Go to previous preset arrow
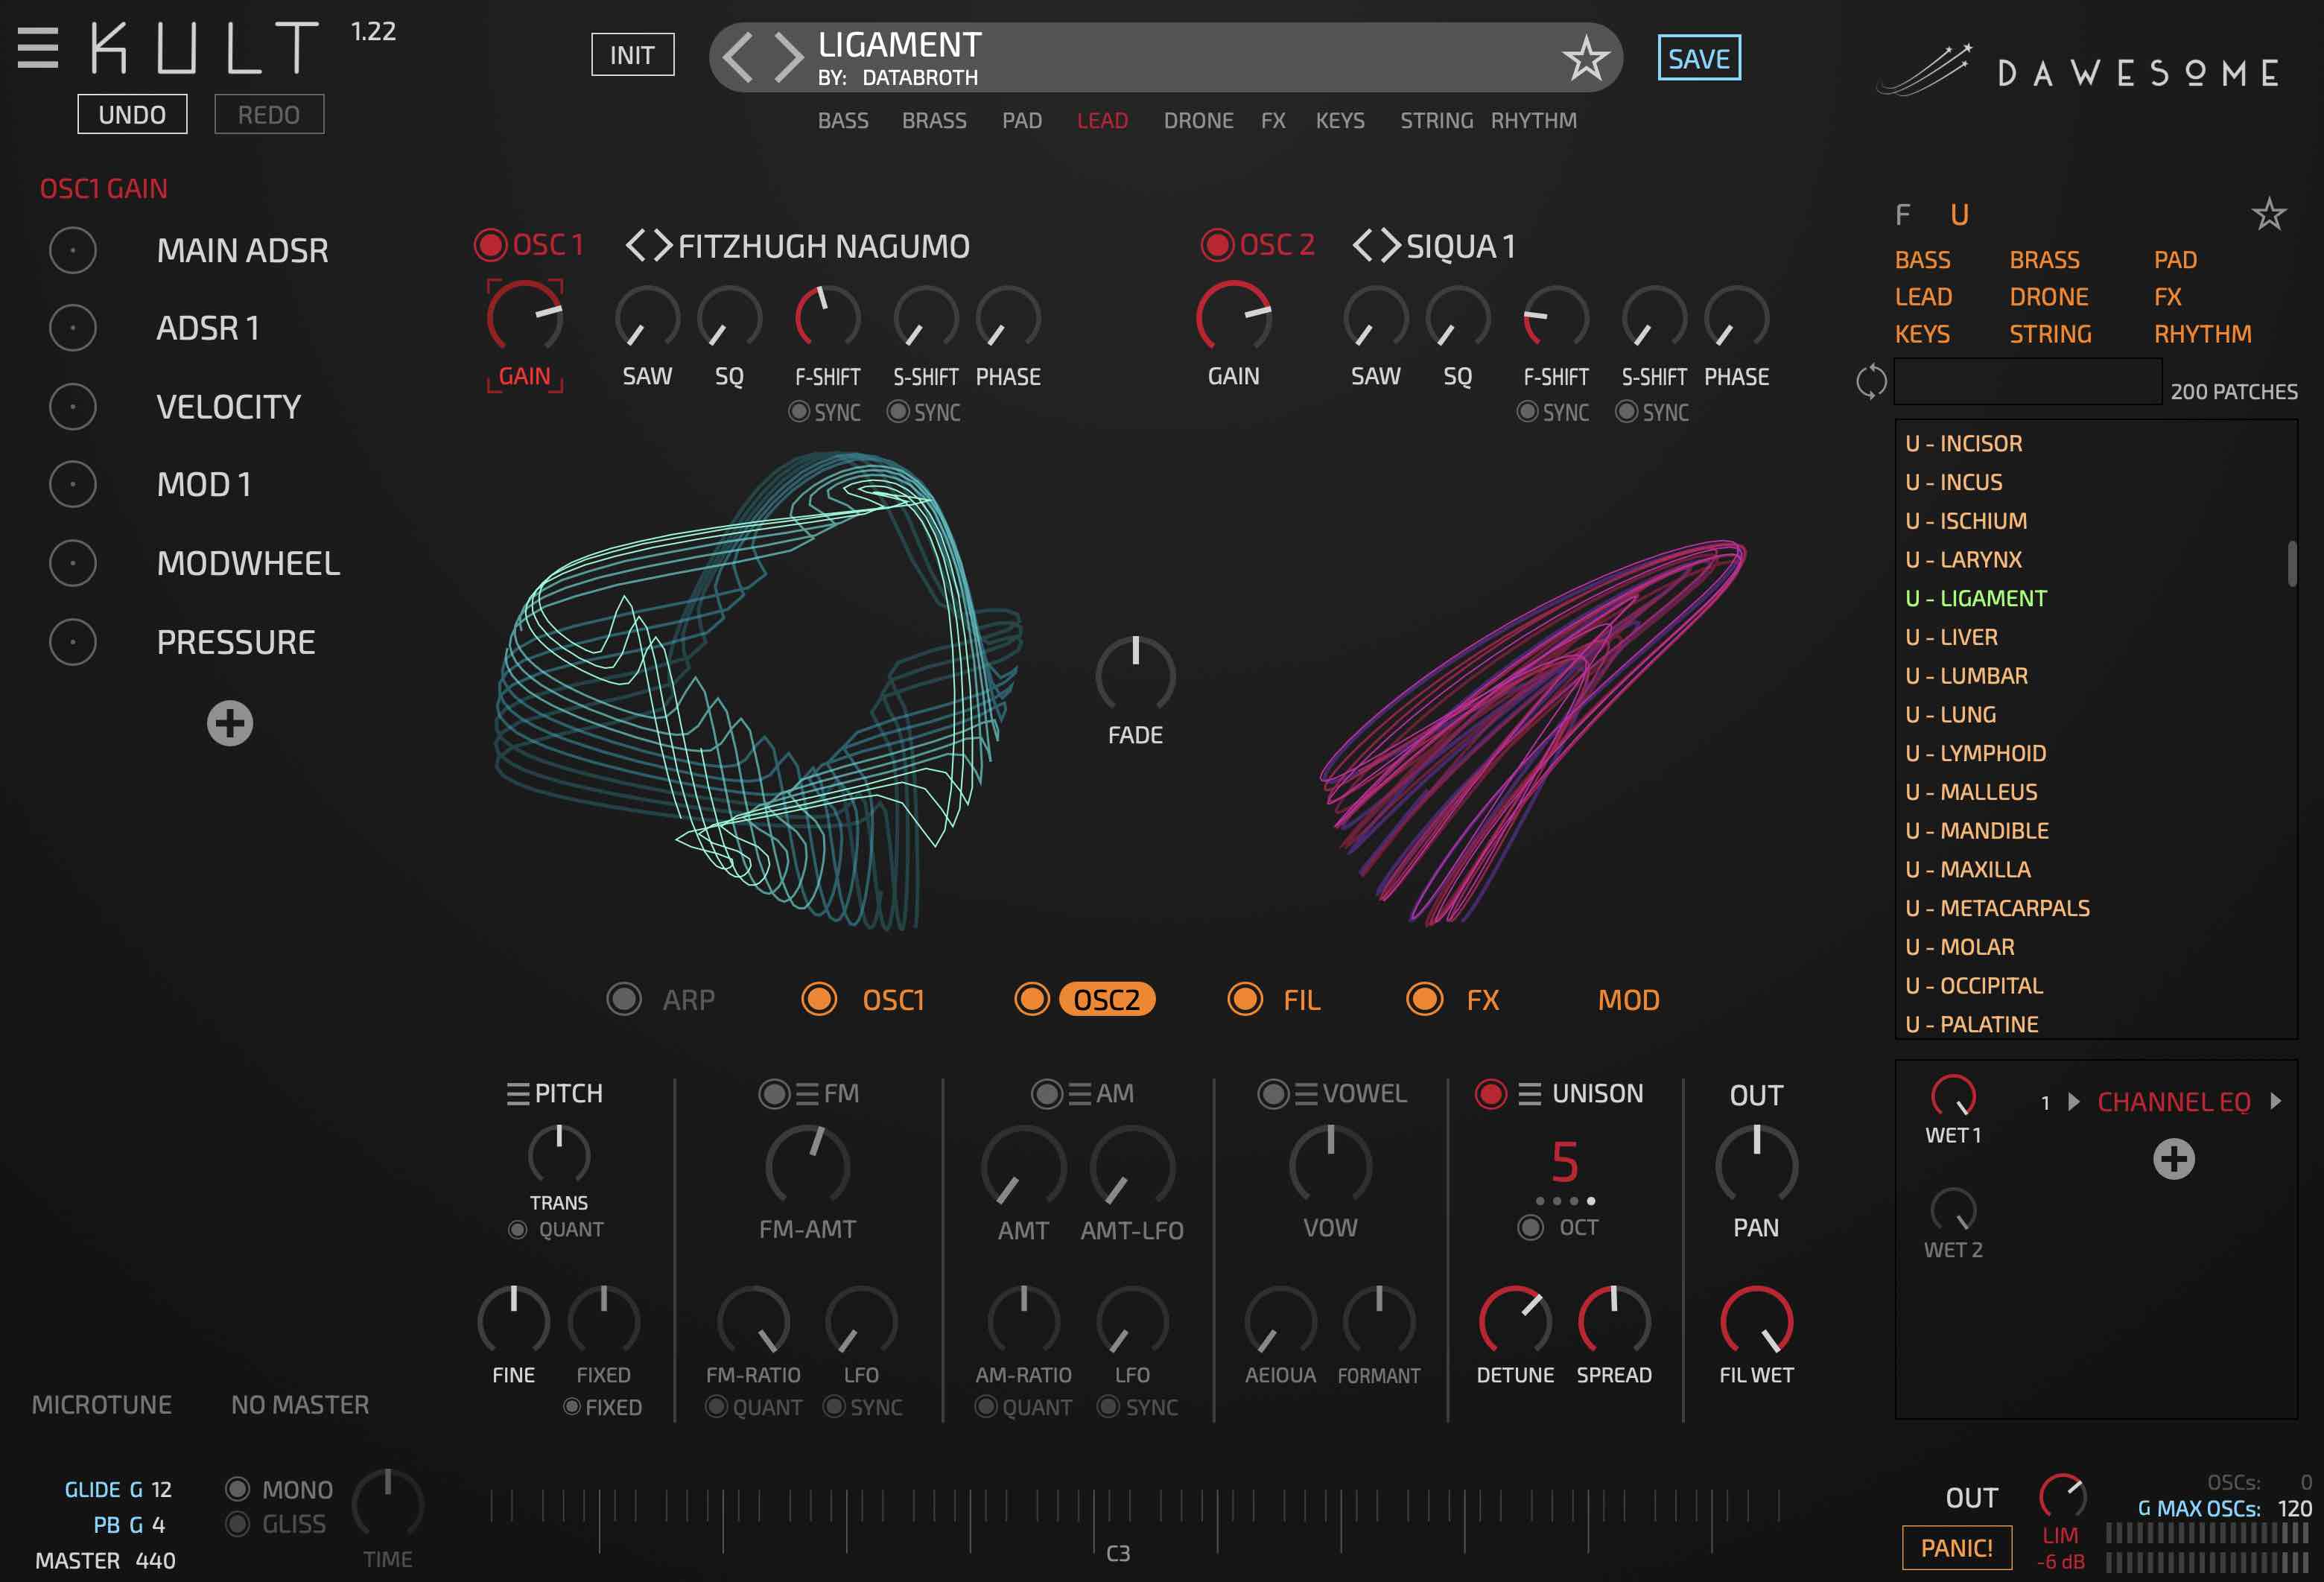Image resolution: width=2324 pixels, height=1582 pixels. pos(738,57)
